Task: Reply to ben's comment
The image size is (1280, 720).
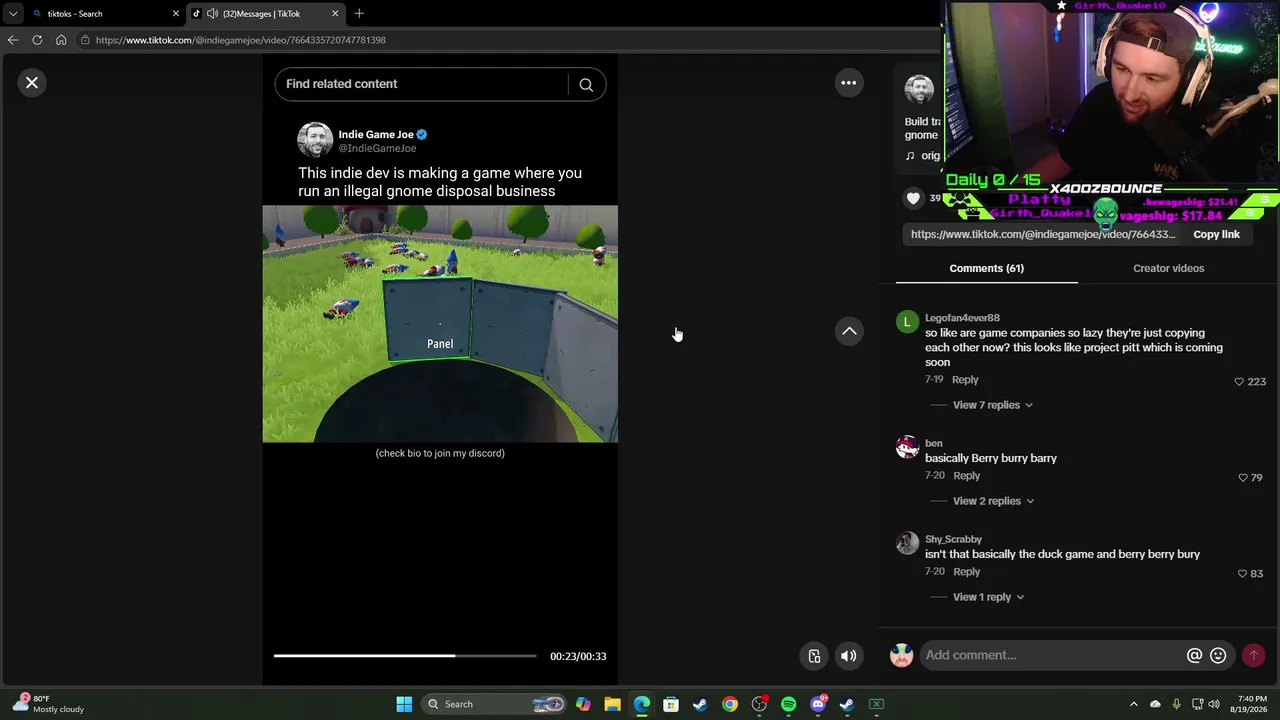Action: (966, 476)
